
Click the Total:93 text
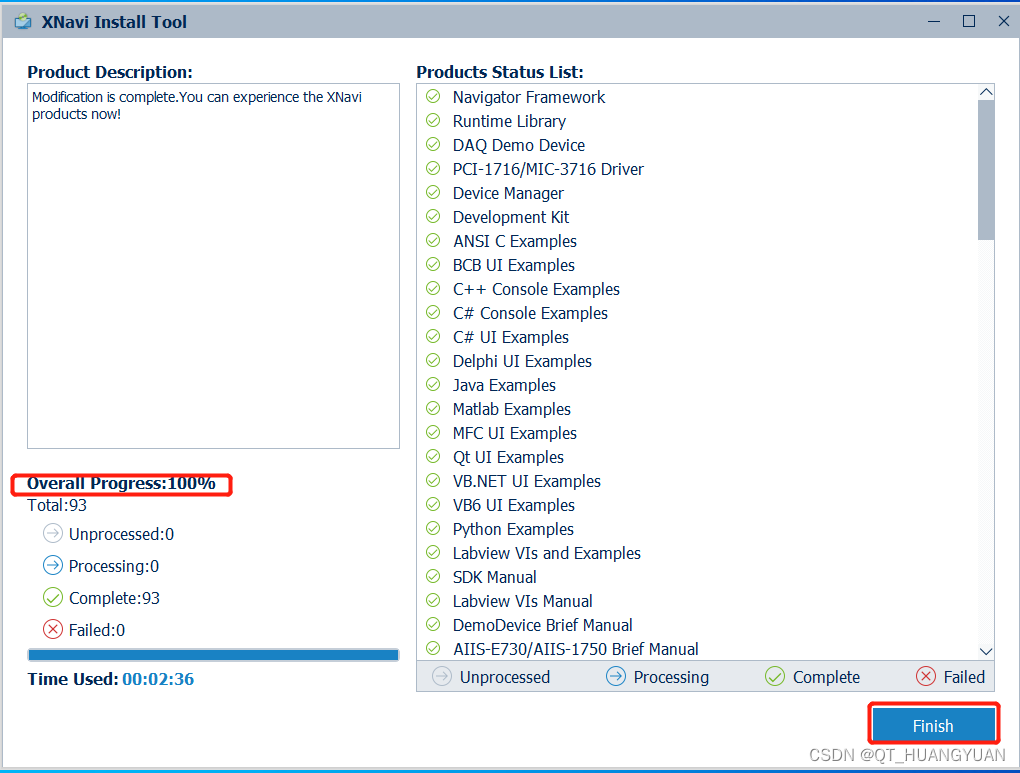pyautogui.click(x=57, y=505)
